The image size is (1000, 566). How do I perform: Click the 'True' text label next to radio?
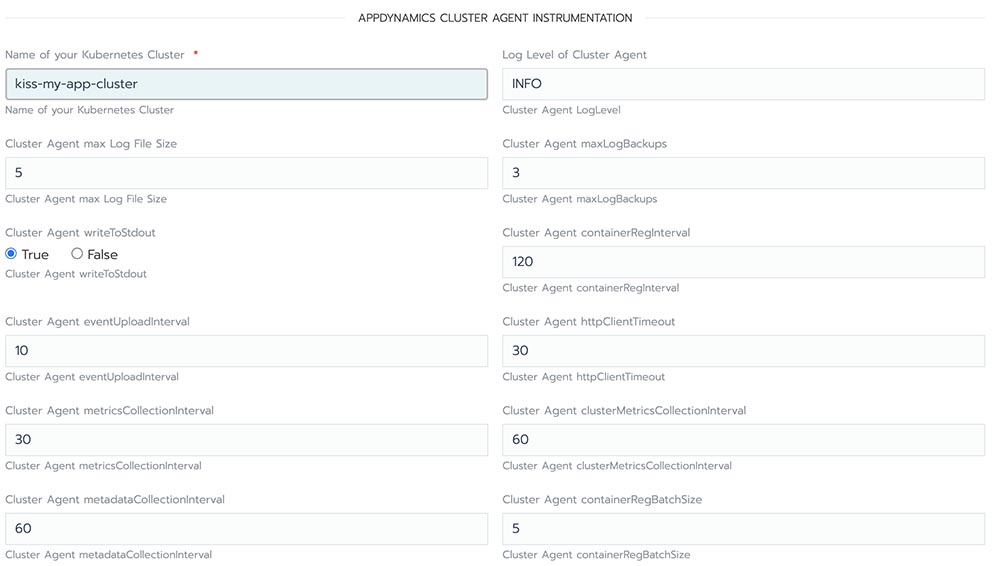coord(35,255)
